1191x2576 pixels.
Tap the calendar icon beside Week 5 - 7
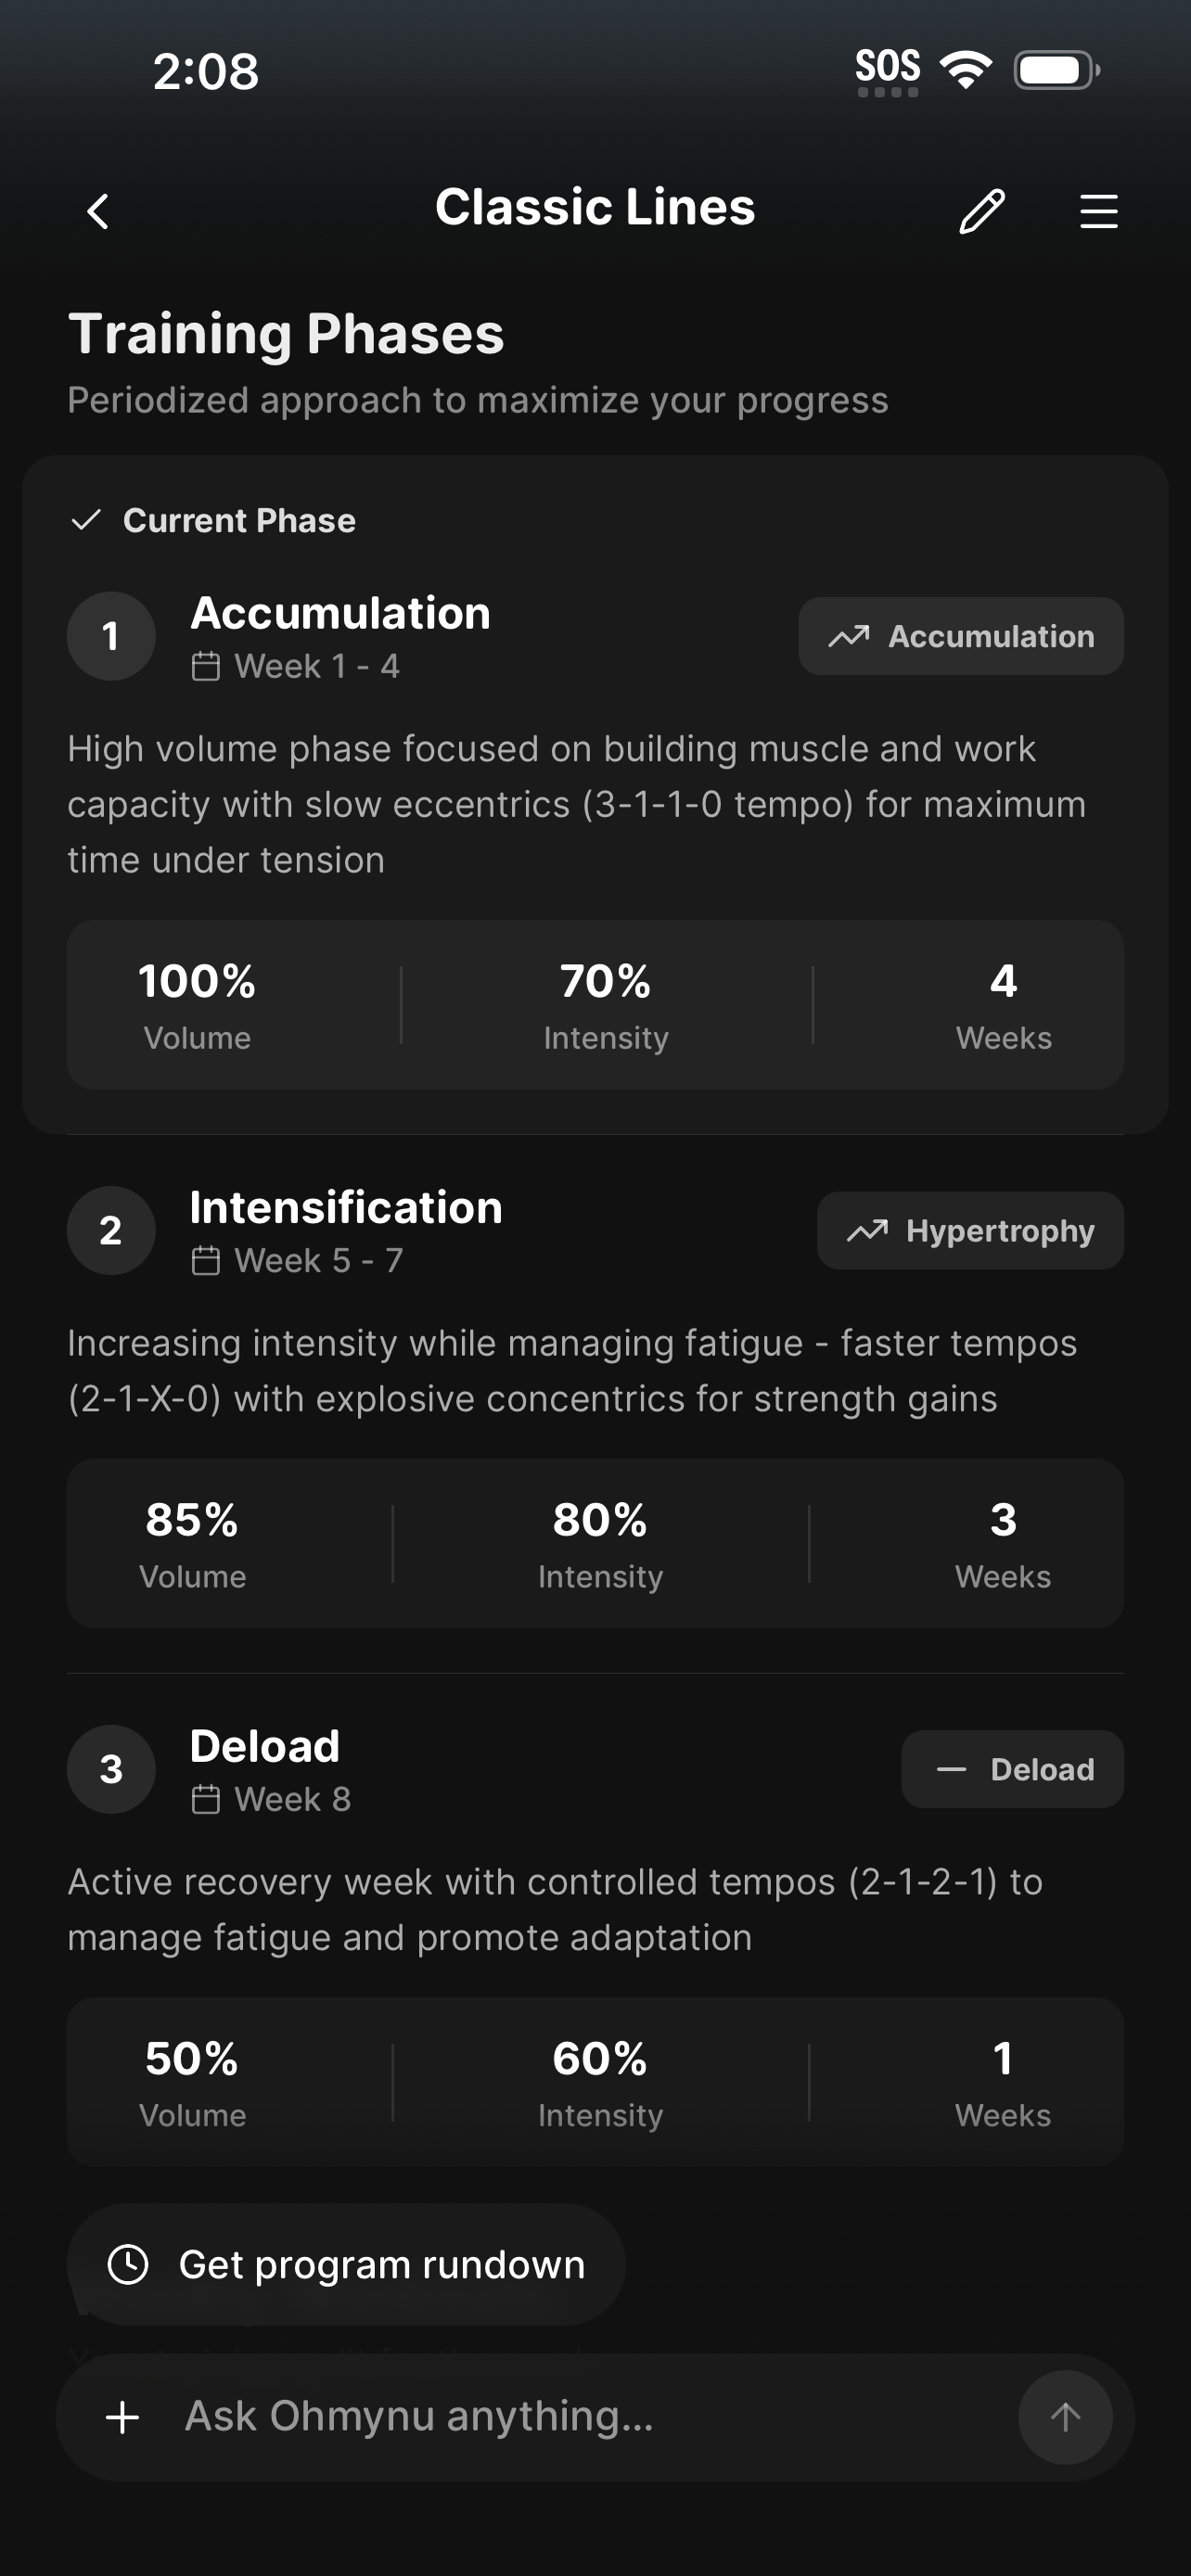coord(206,1261)
